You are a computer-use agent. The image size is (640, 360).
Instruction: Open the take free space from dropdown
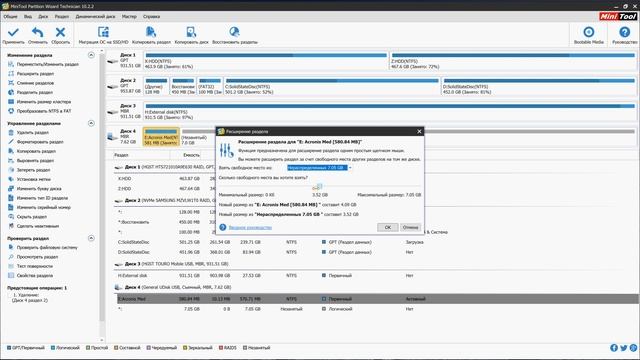319,168
